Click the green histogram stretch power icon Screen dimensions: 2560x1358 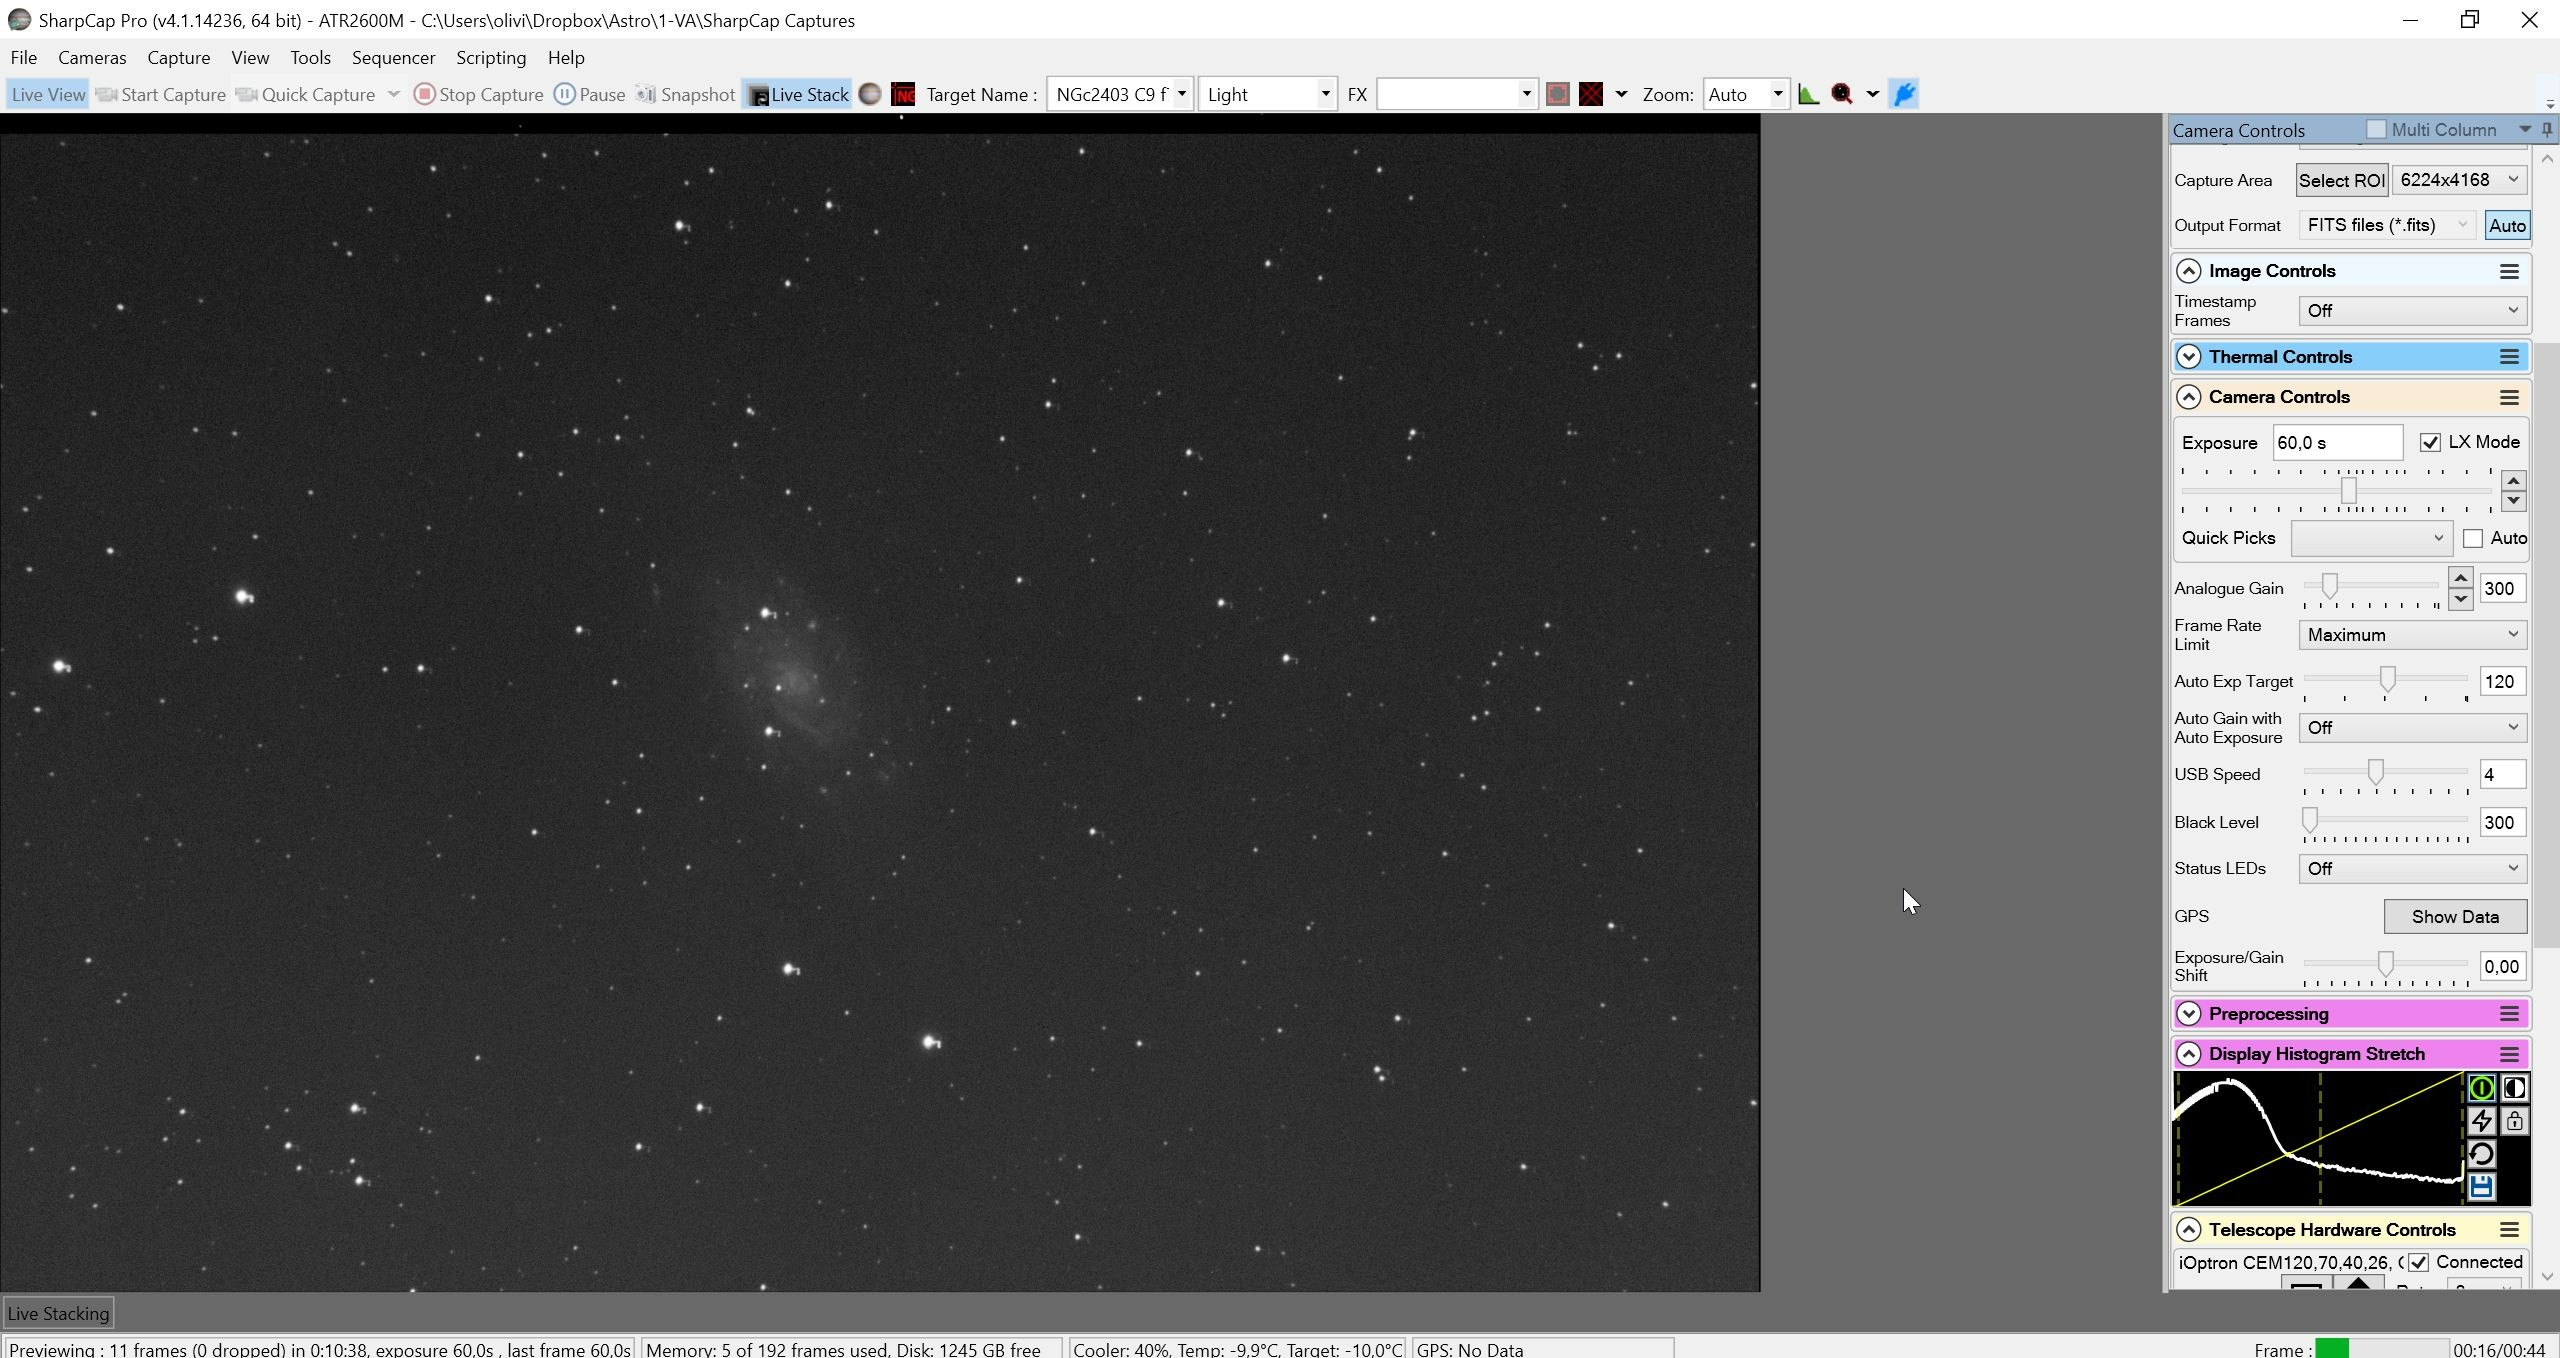tap(2481, 1088)
